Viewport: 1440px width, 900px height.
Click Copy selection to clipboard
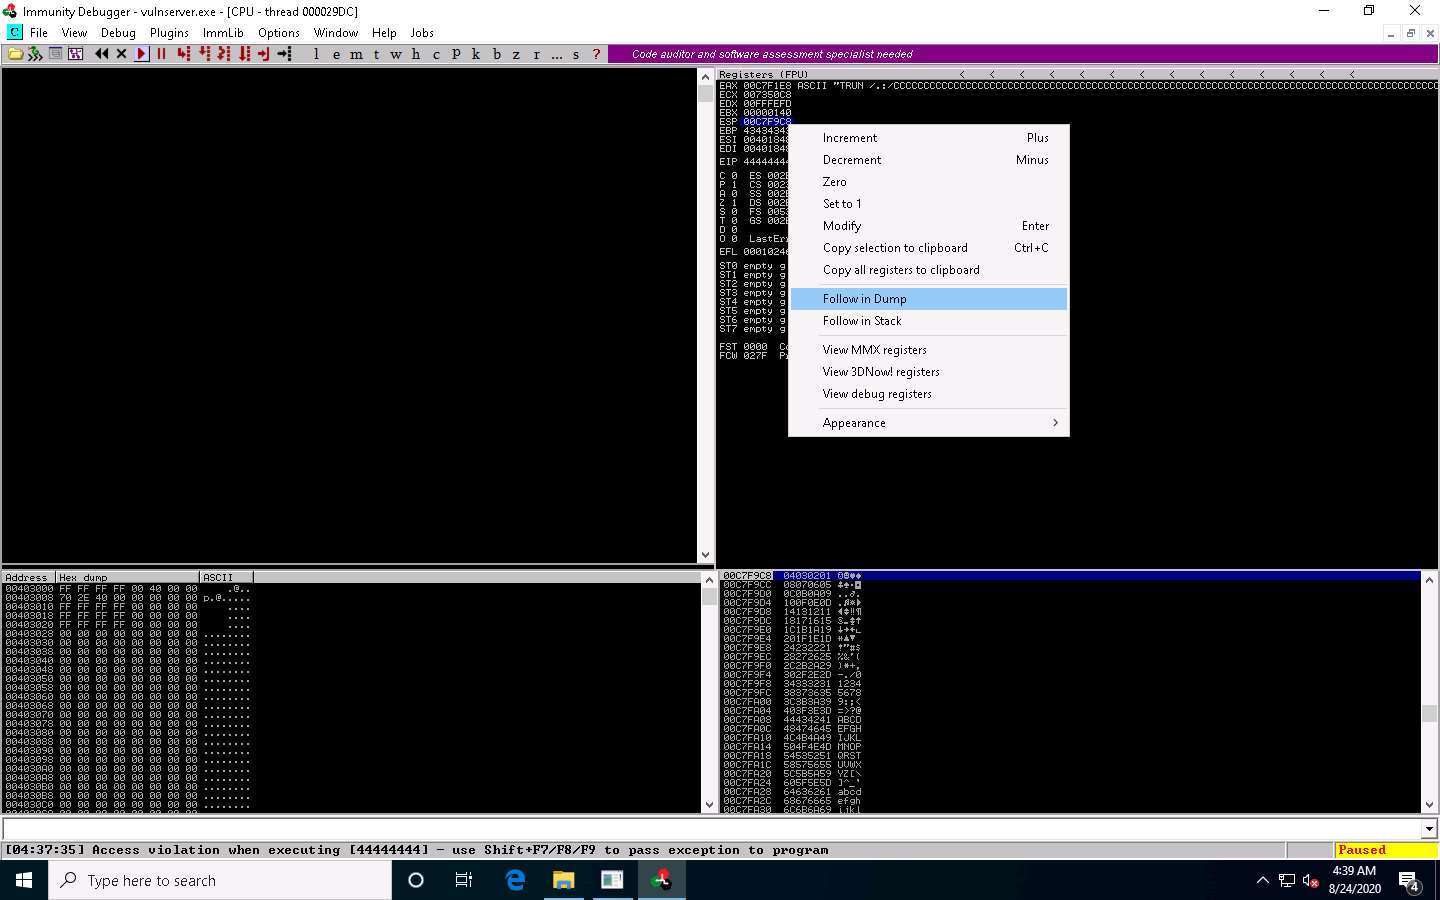click(929, 248)
